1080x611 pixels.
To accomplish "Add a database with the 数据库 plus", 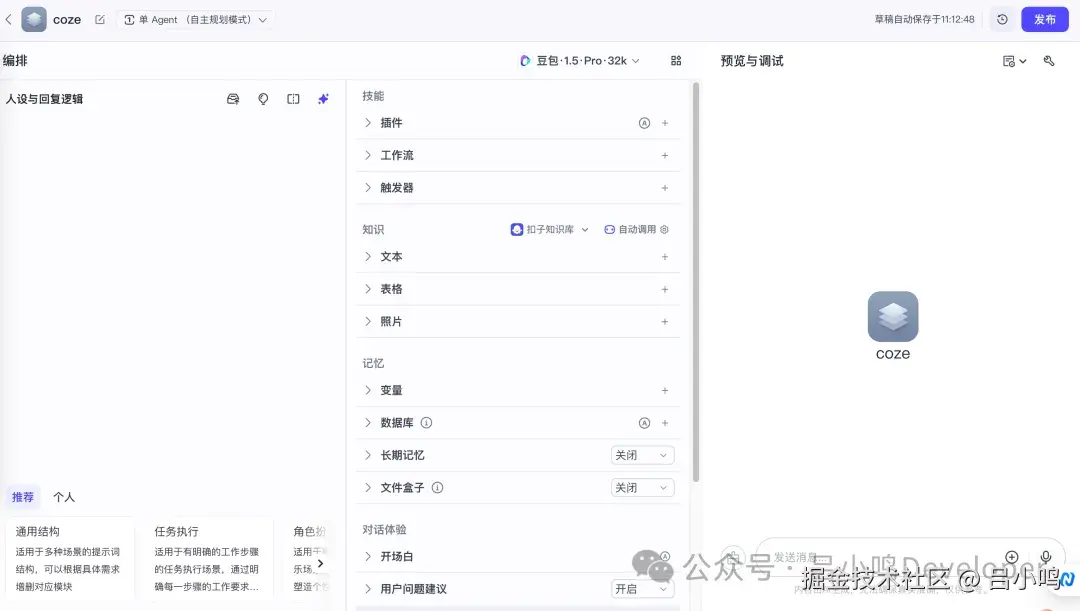I will coord(665,423).
